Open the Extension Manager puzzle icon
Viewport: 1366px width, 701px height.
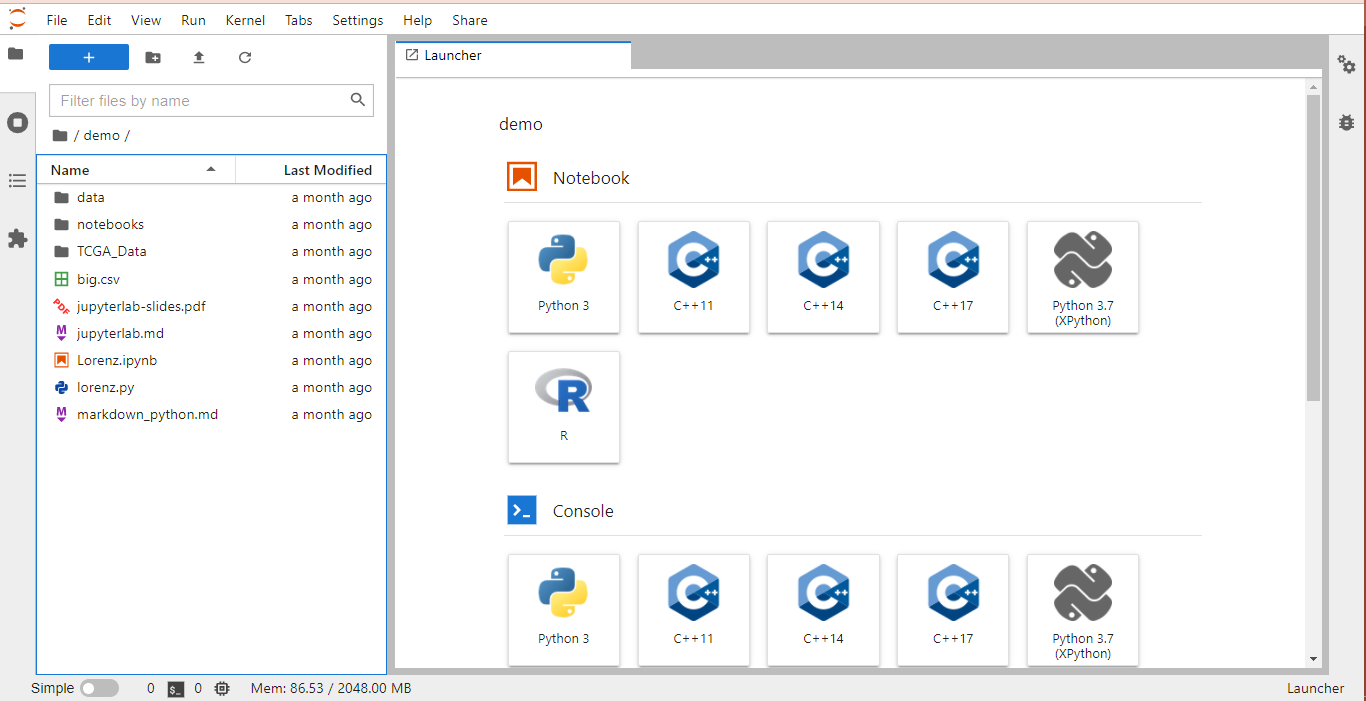click(17, 238)
